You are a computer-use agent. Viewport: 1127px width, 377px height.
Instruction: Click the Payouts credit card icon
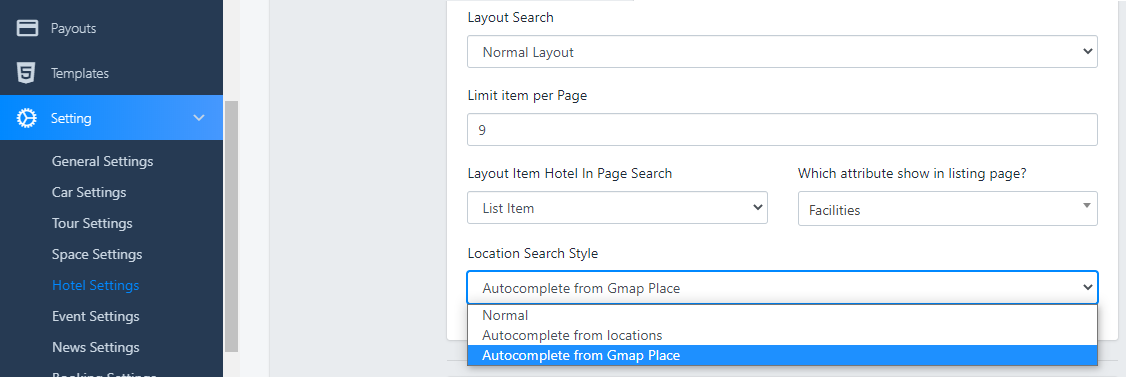tap(27, 28)
